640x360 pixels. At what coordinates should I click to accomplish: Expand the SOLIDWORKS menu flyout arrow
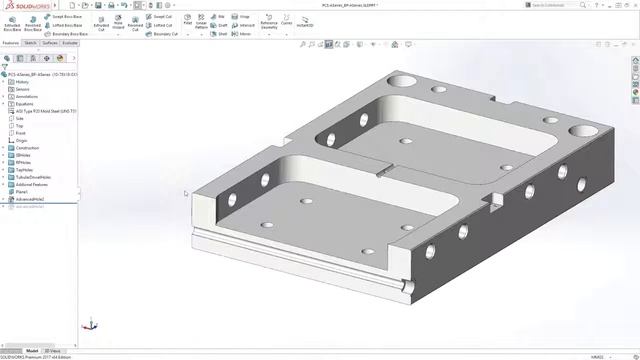[55, 5]
